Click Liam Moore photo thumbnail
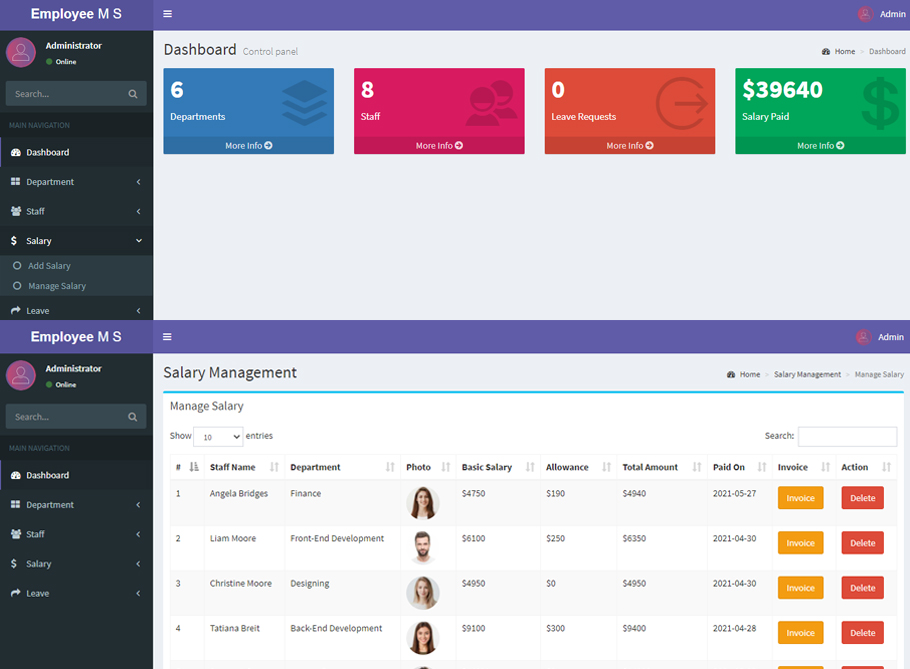 [422, 548]
